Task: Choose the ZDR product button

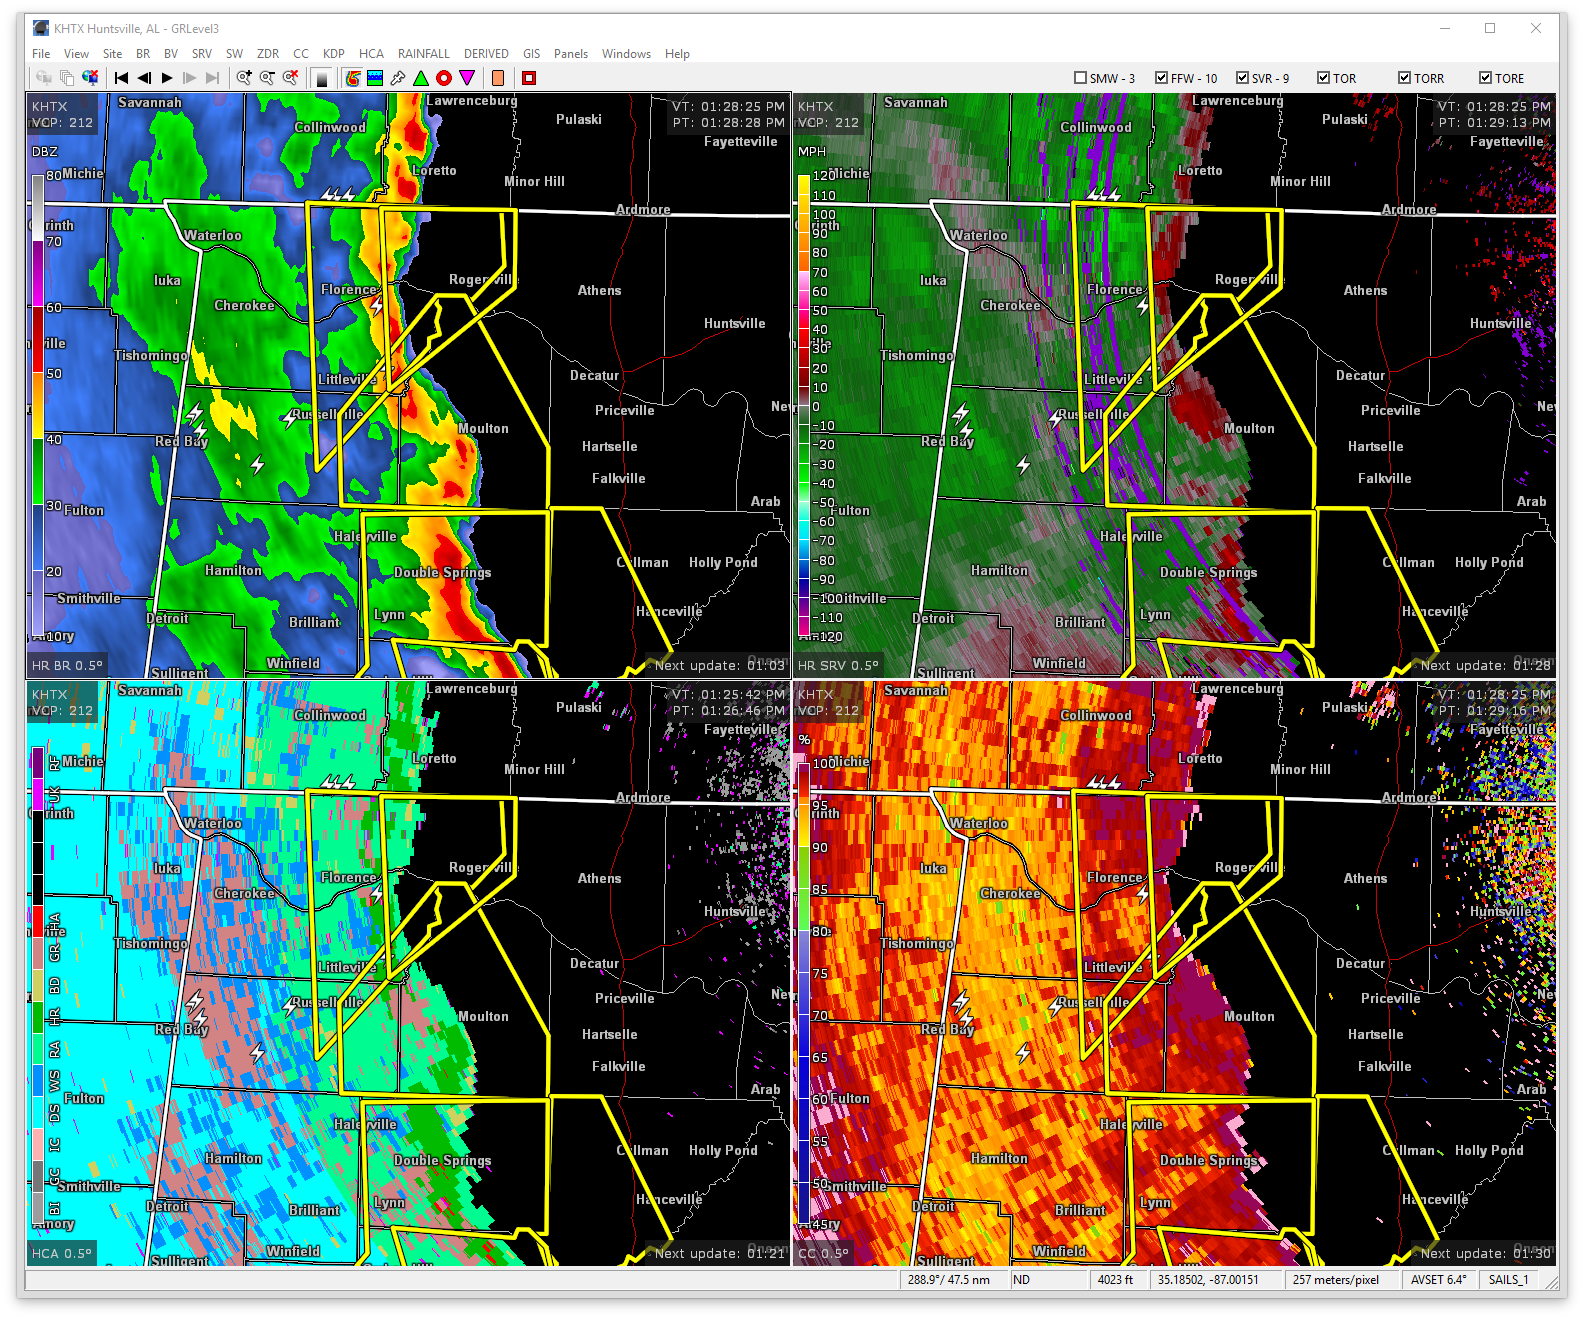Action: pyautogui.click(x=267, y=54)
